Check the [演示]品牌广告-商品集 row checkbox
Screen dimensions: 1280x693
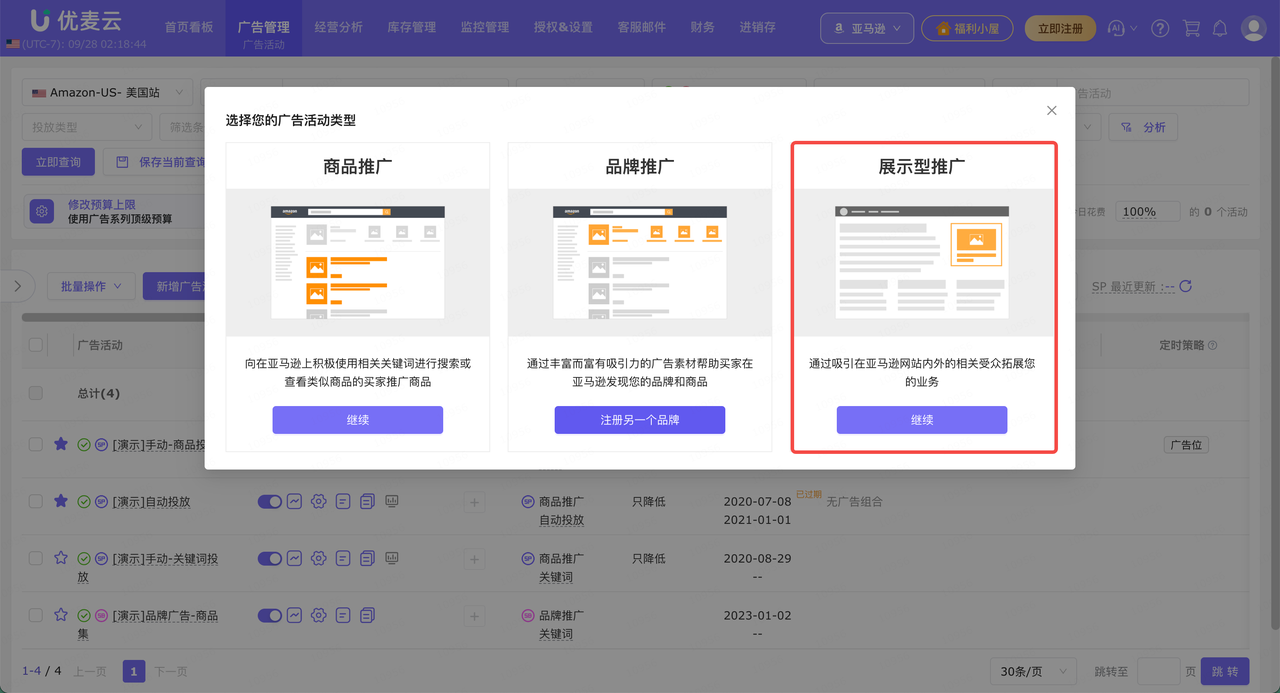pyautogui.click(x=36, y=615)
